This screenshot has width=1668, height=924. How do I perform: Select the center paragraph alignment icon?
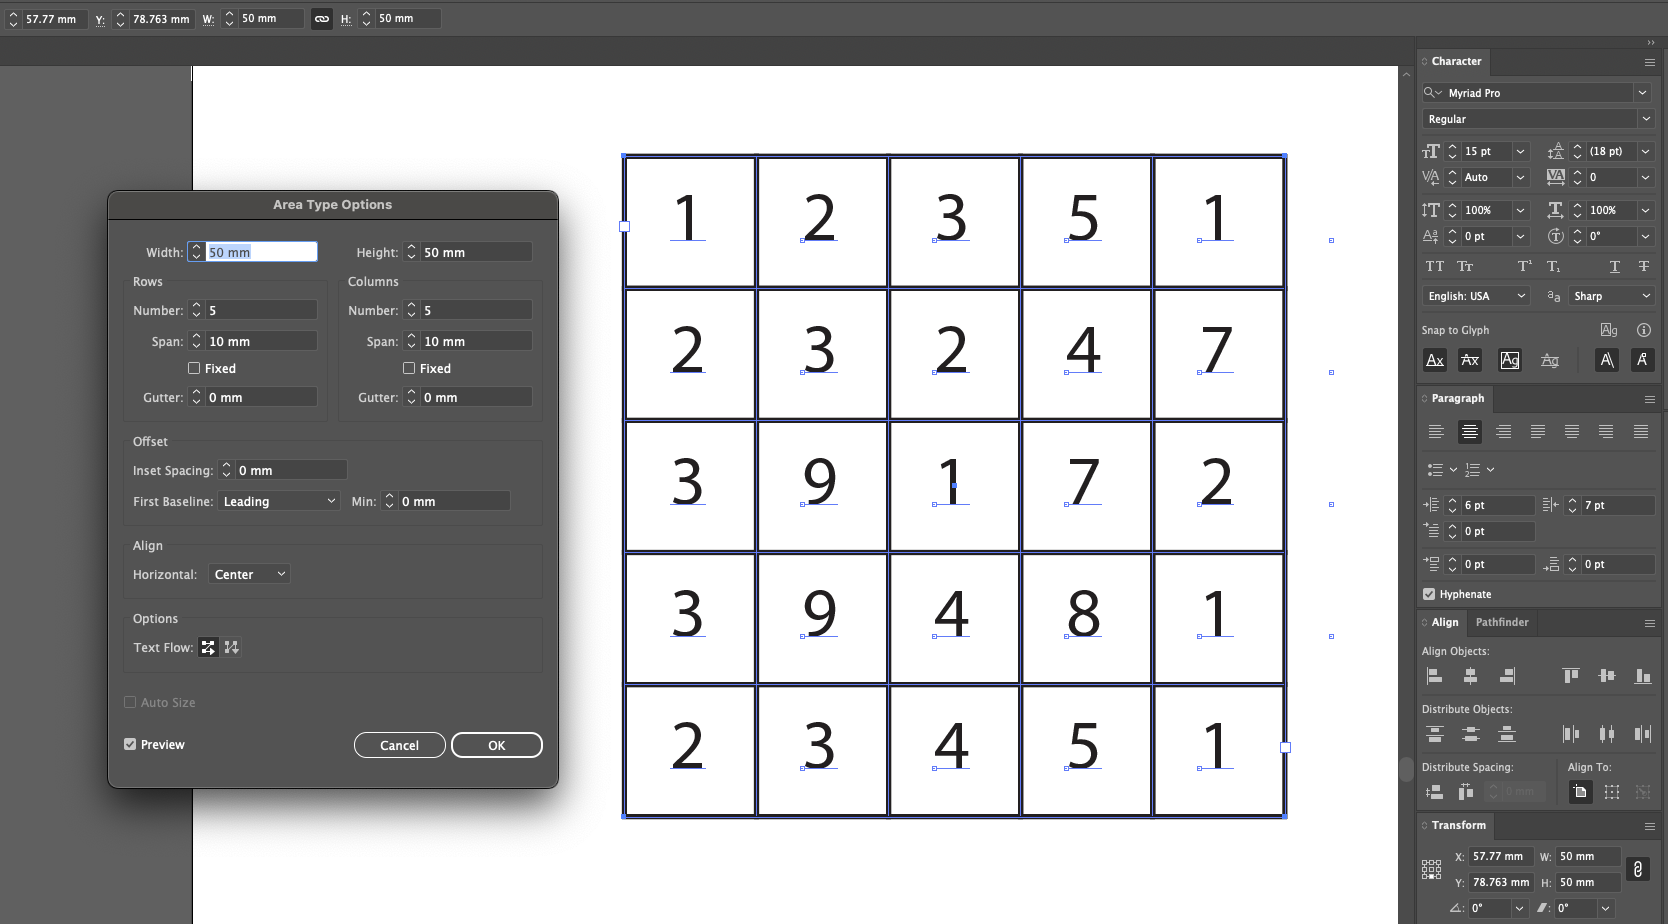click(1469, 431)
